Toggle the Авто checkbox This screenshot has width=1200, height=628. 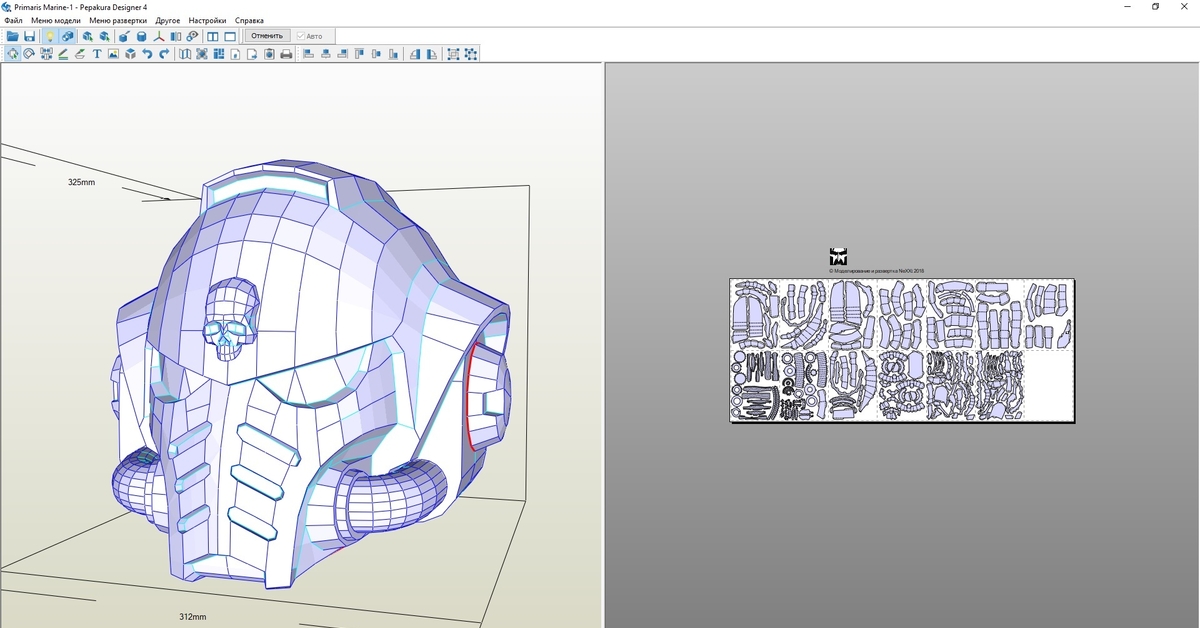(x=301, y=36)
